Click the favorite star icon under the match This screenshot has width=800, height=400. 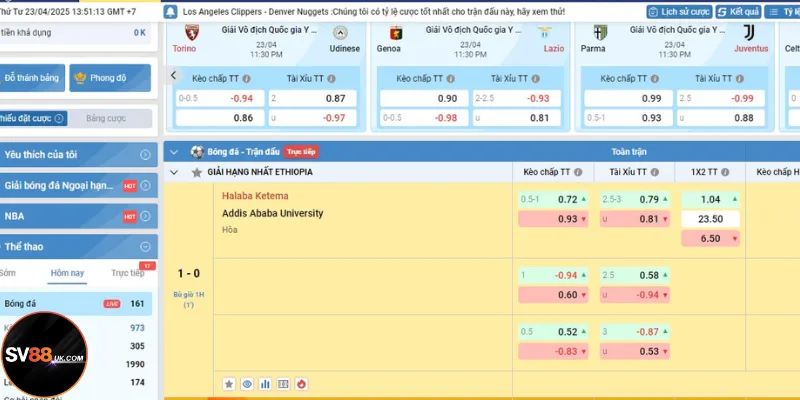[229, 383]
